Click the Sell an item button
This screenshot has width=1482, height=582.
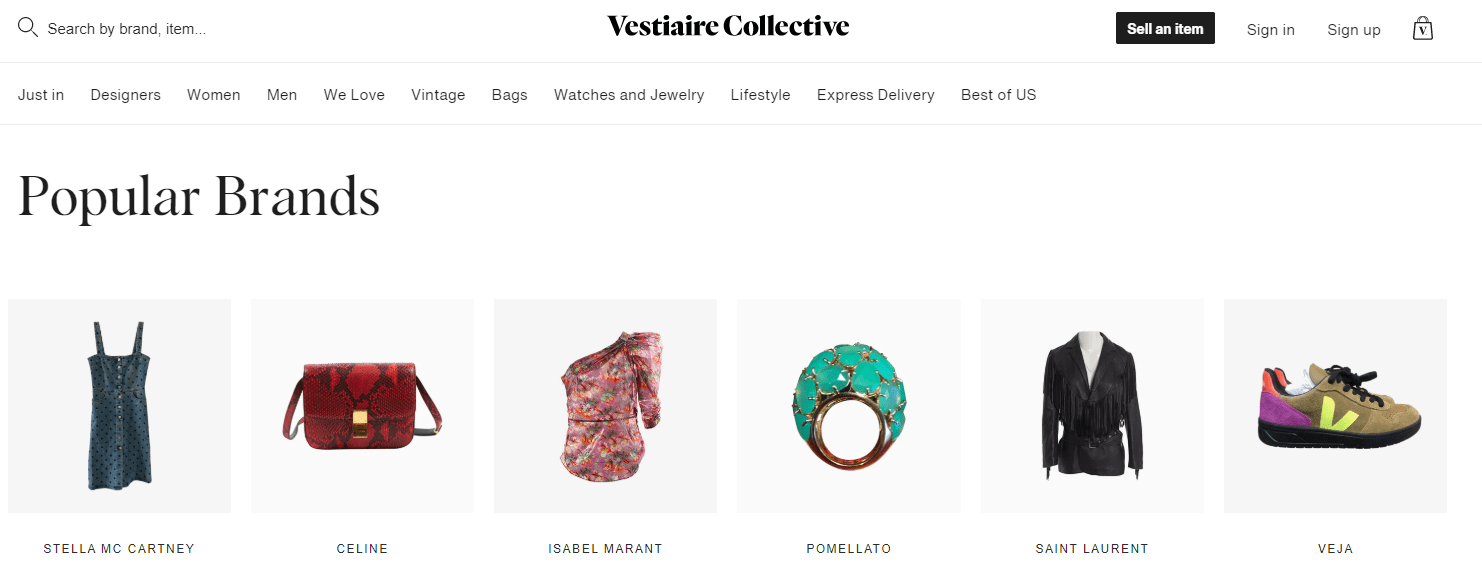1164,28
